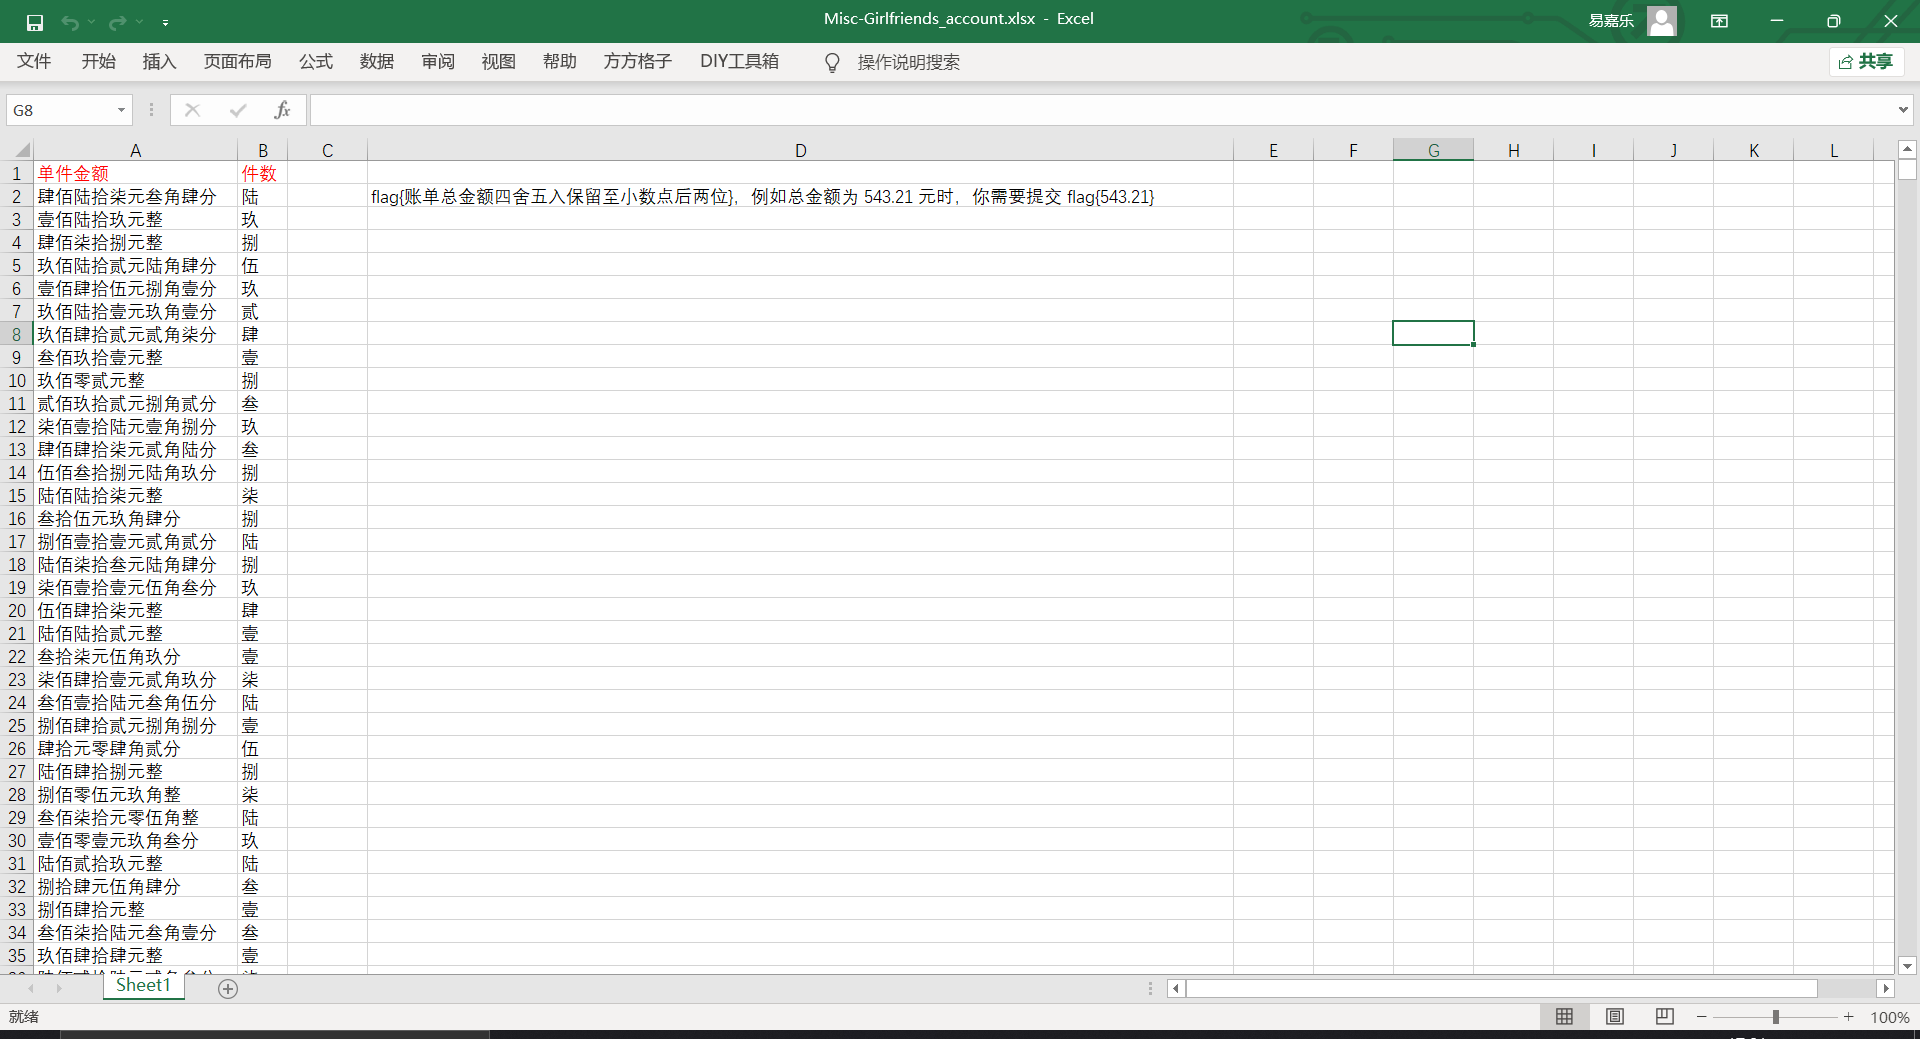
Task: Click the Cancel (X) formula bar icon
Action: 192,110
